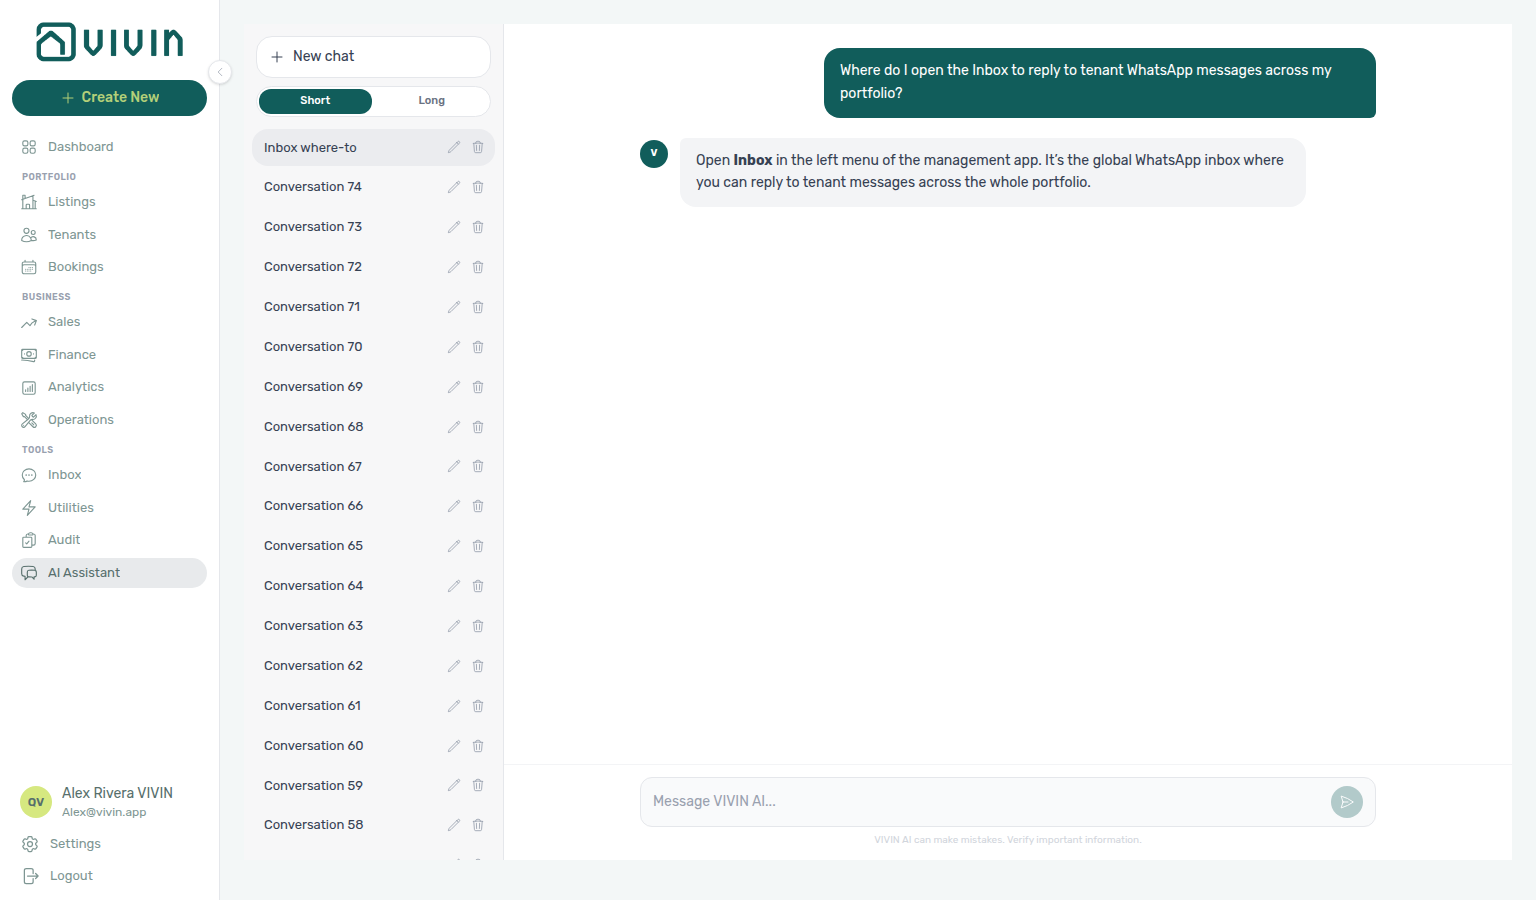1536x900 pixels.
Task: Open Listings in the sidebar
Action: coord(109,202)
